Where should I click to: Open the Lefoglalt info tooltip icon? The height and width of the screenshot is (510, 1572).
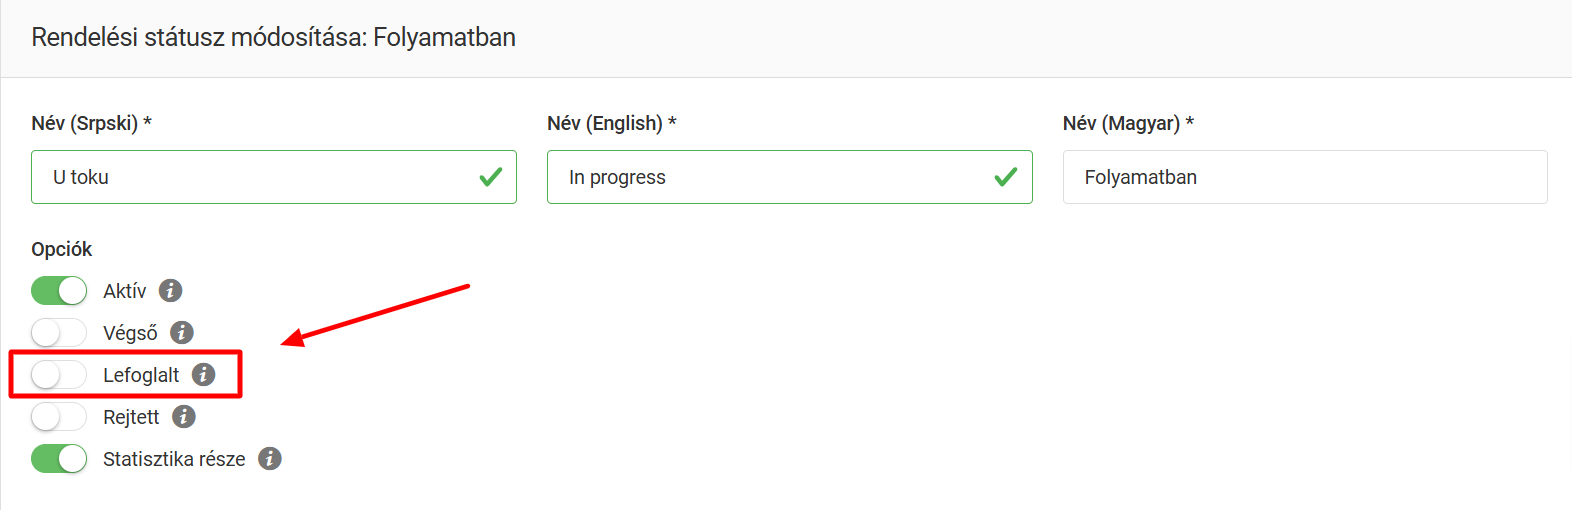click(204, 375)
